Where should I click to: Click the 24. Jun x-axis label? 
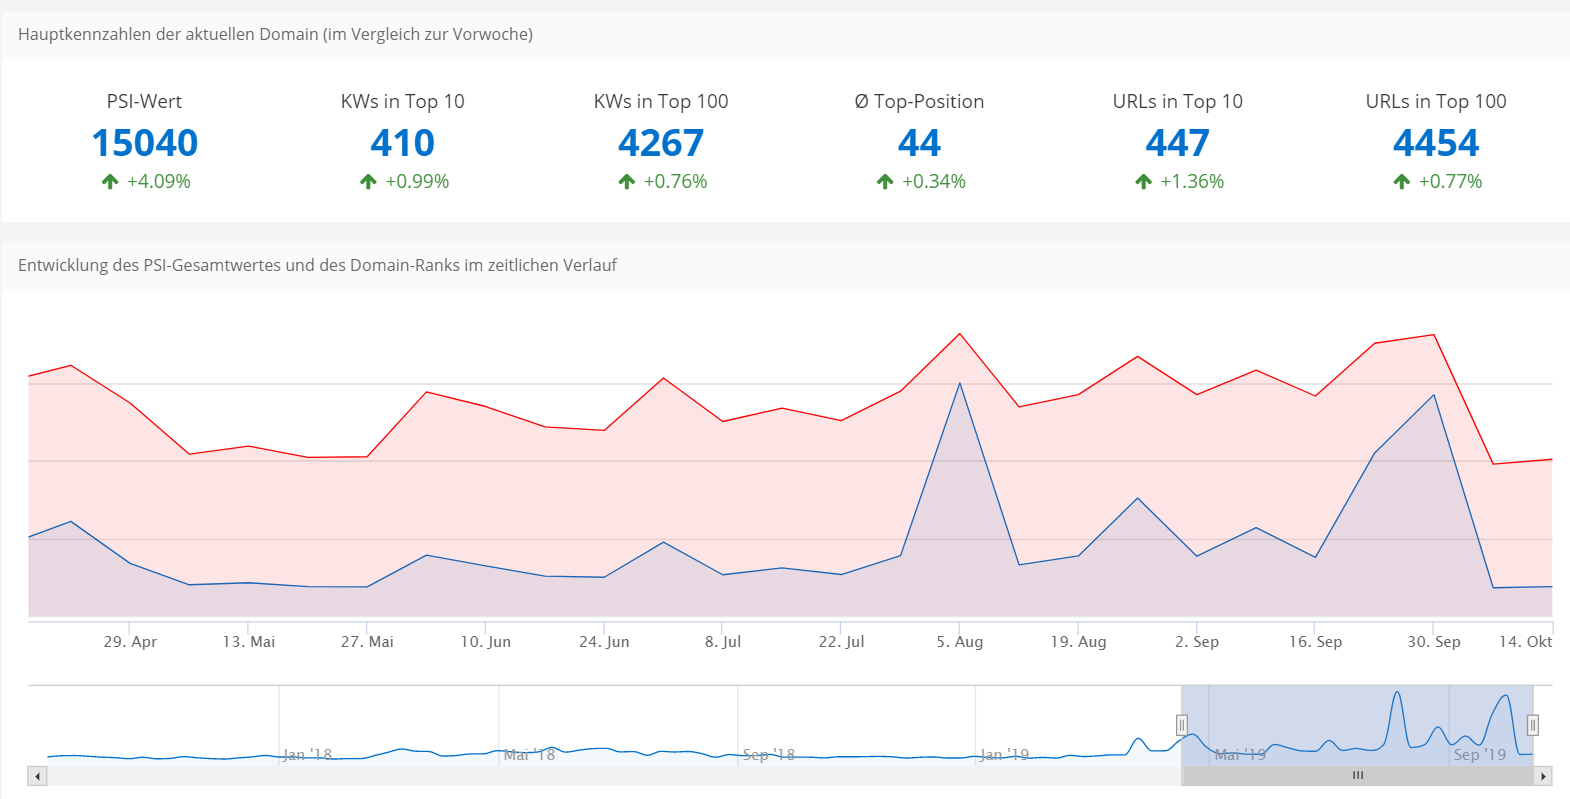[x=604, y=642]
